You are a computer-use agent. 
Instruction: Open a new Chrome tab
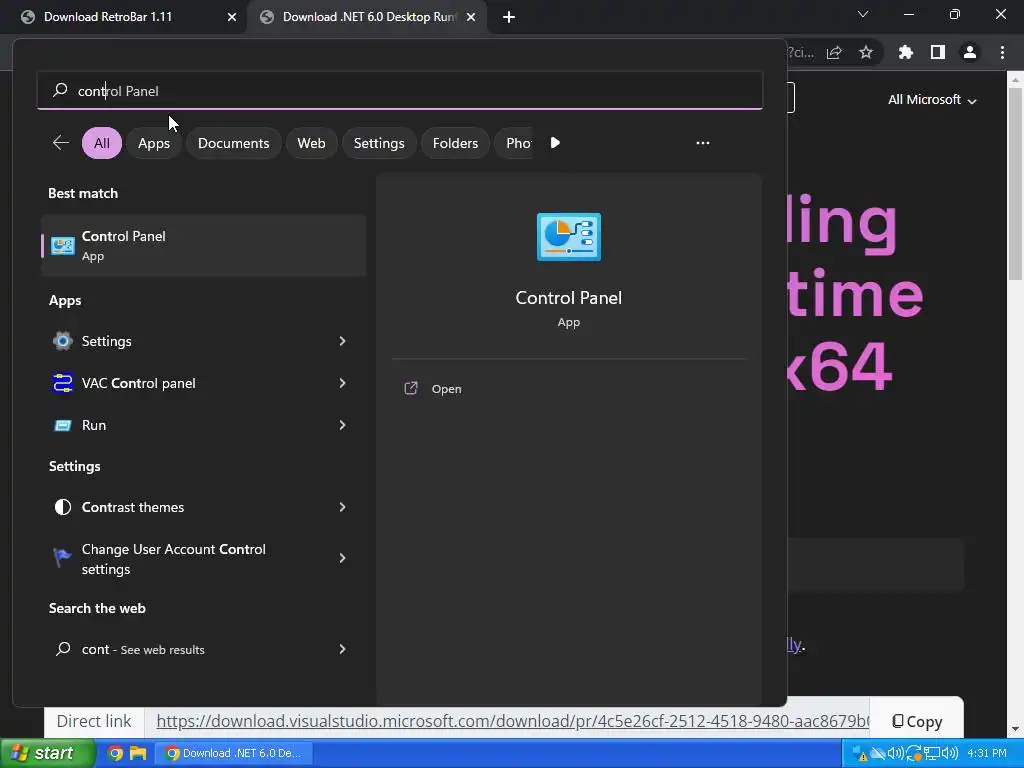[509, 17]
